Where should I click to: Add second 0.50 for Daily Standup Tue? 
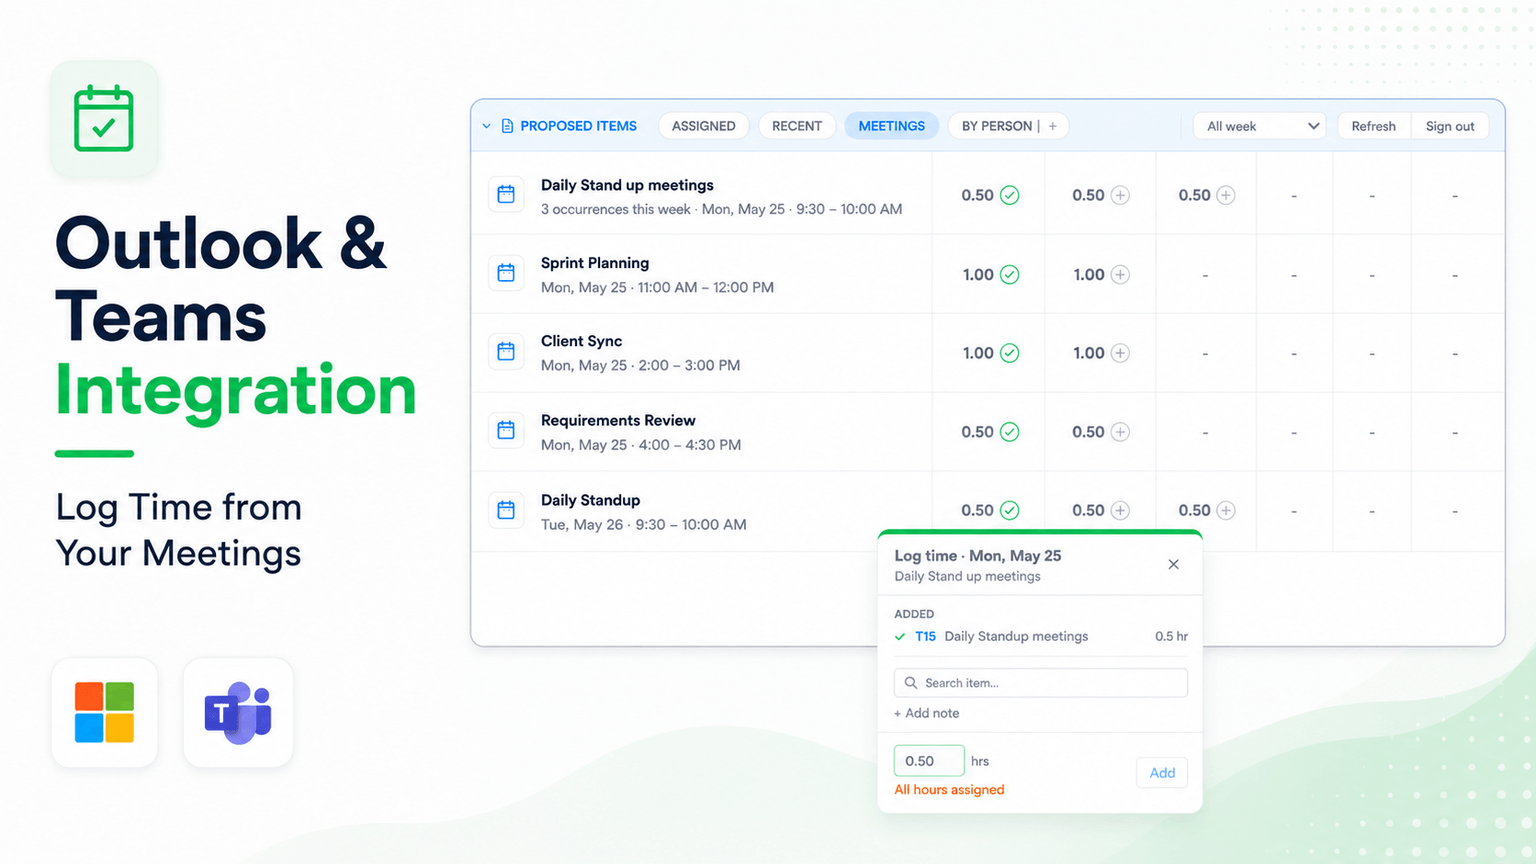pos(1120,510)
